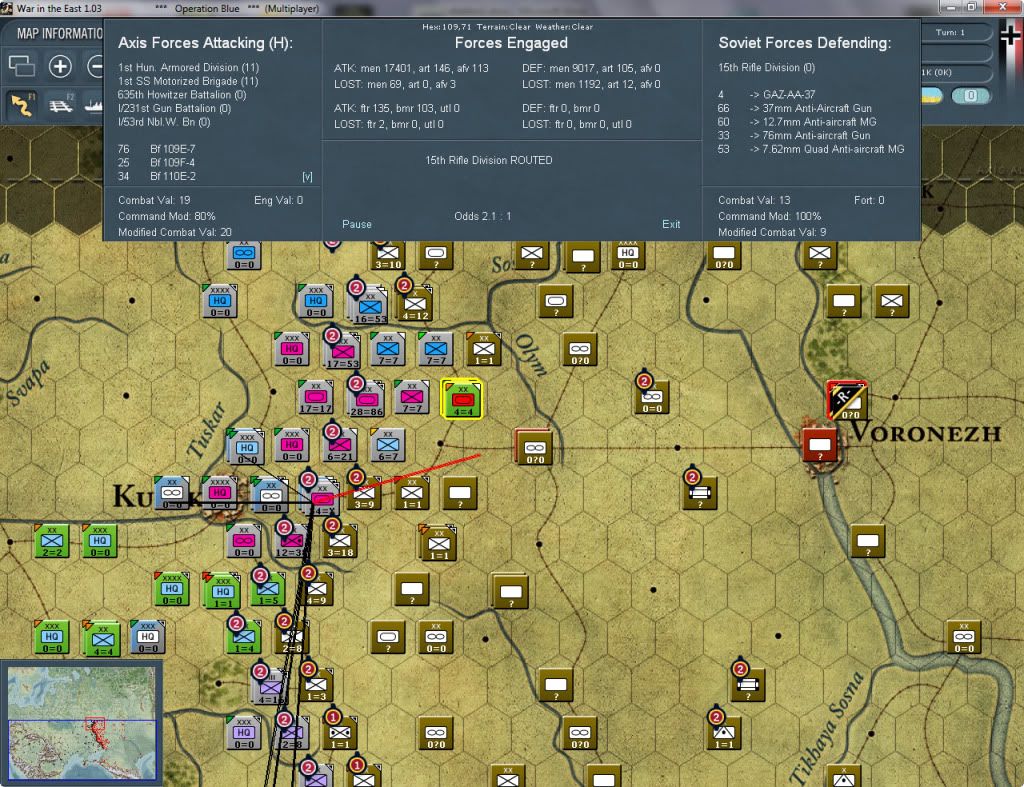Viewport: 1024px width, 787px height.
Task: Select the pink 6=21 unit counter
Action: pyautogui.click(x=340, y=445)
